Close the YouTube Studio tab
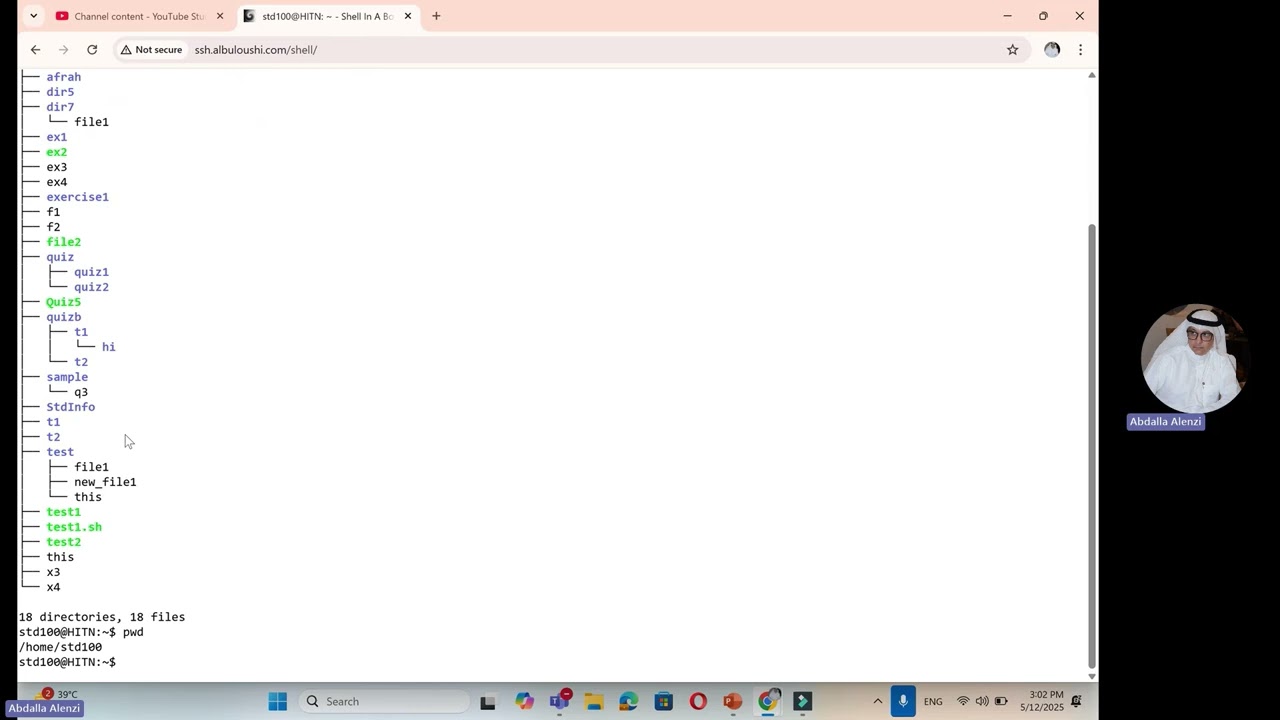Viewport: 1280px width, 720px height. coord(220,16)
